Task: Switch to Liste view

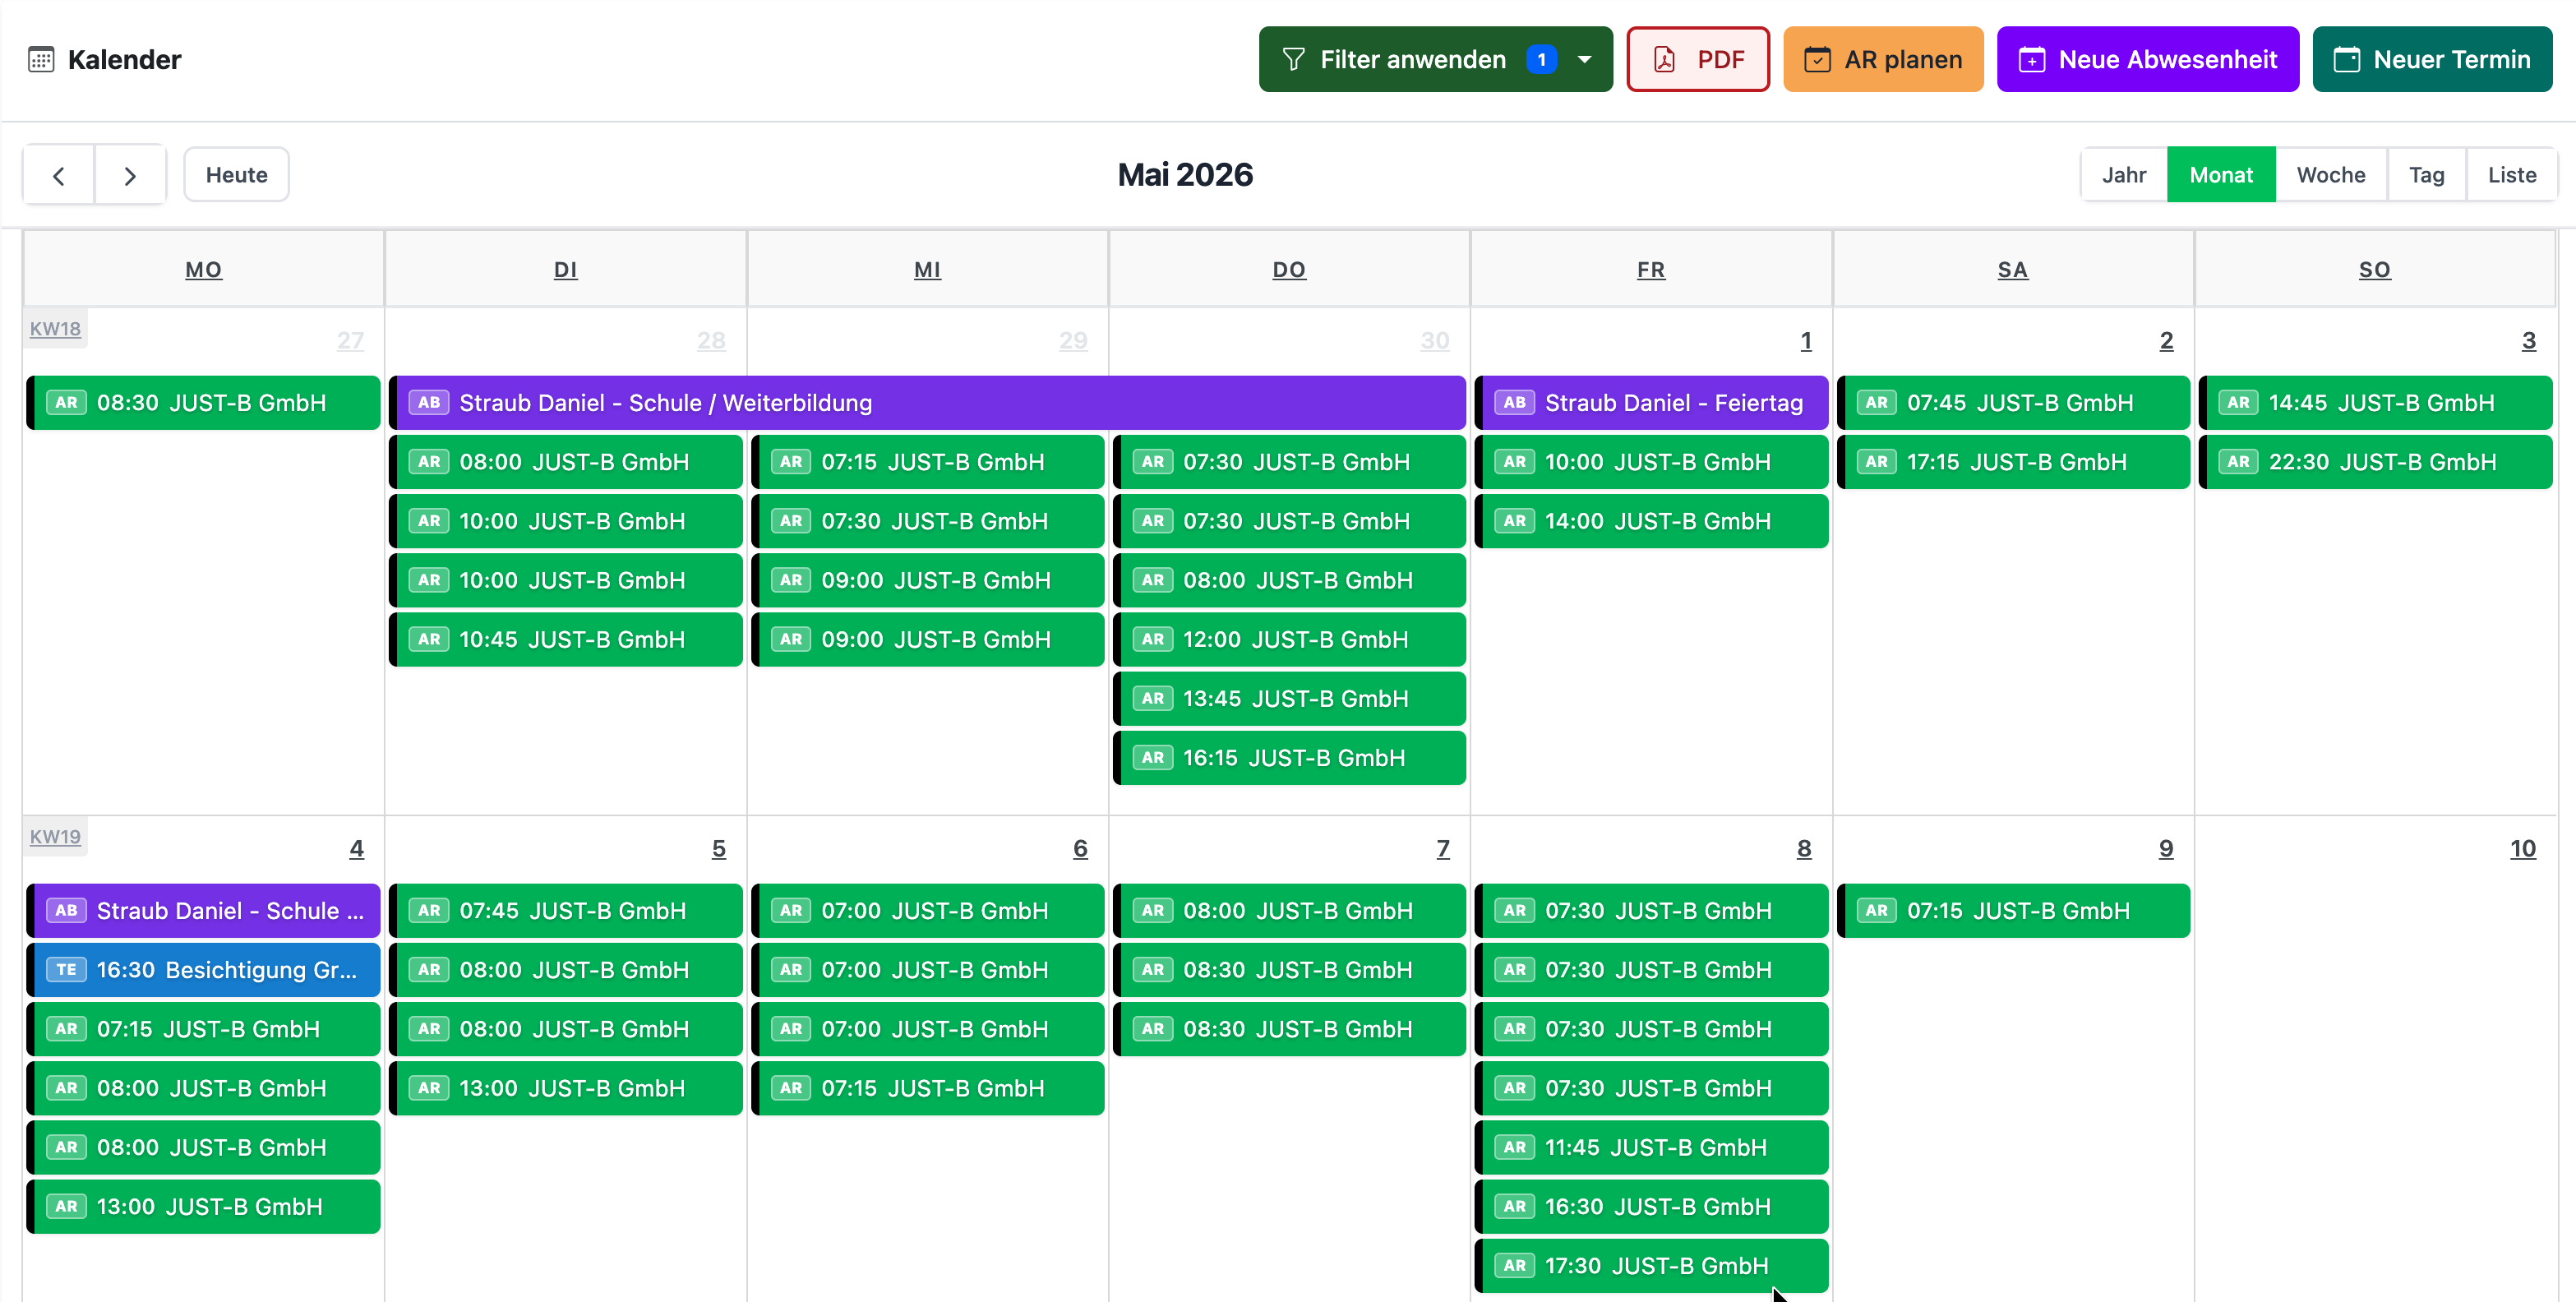Action: [x=2511, y=175]
